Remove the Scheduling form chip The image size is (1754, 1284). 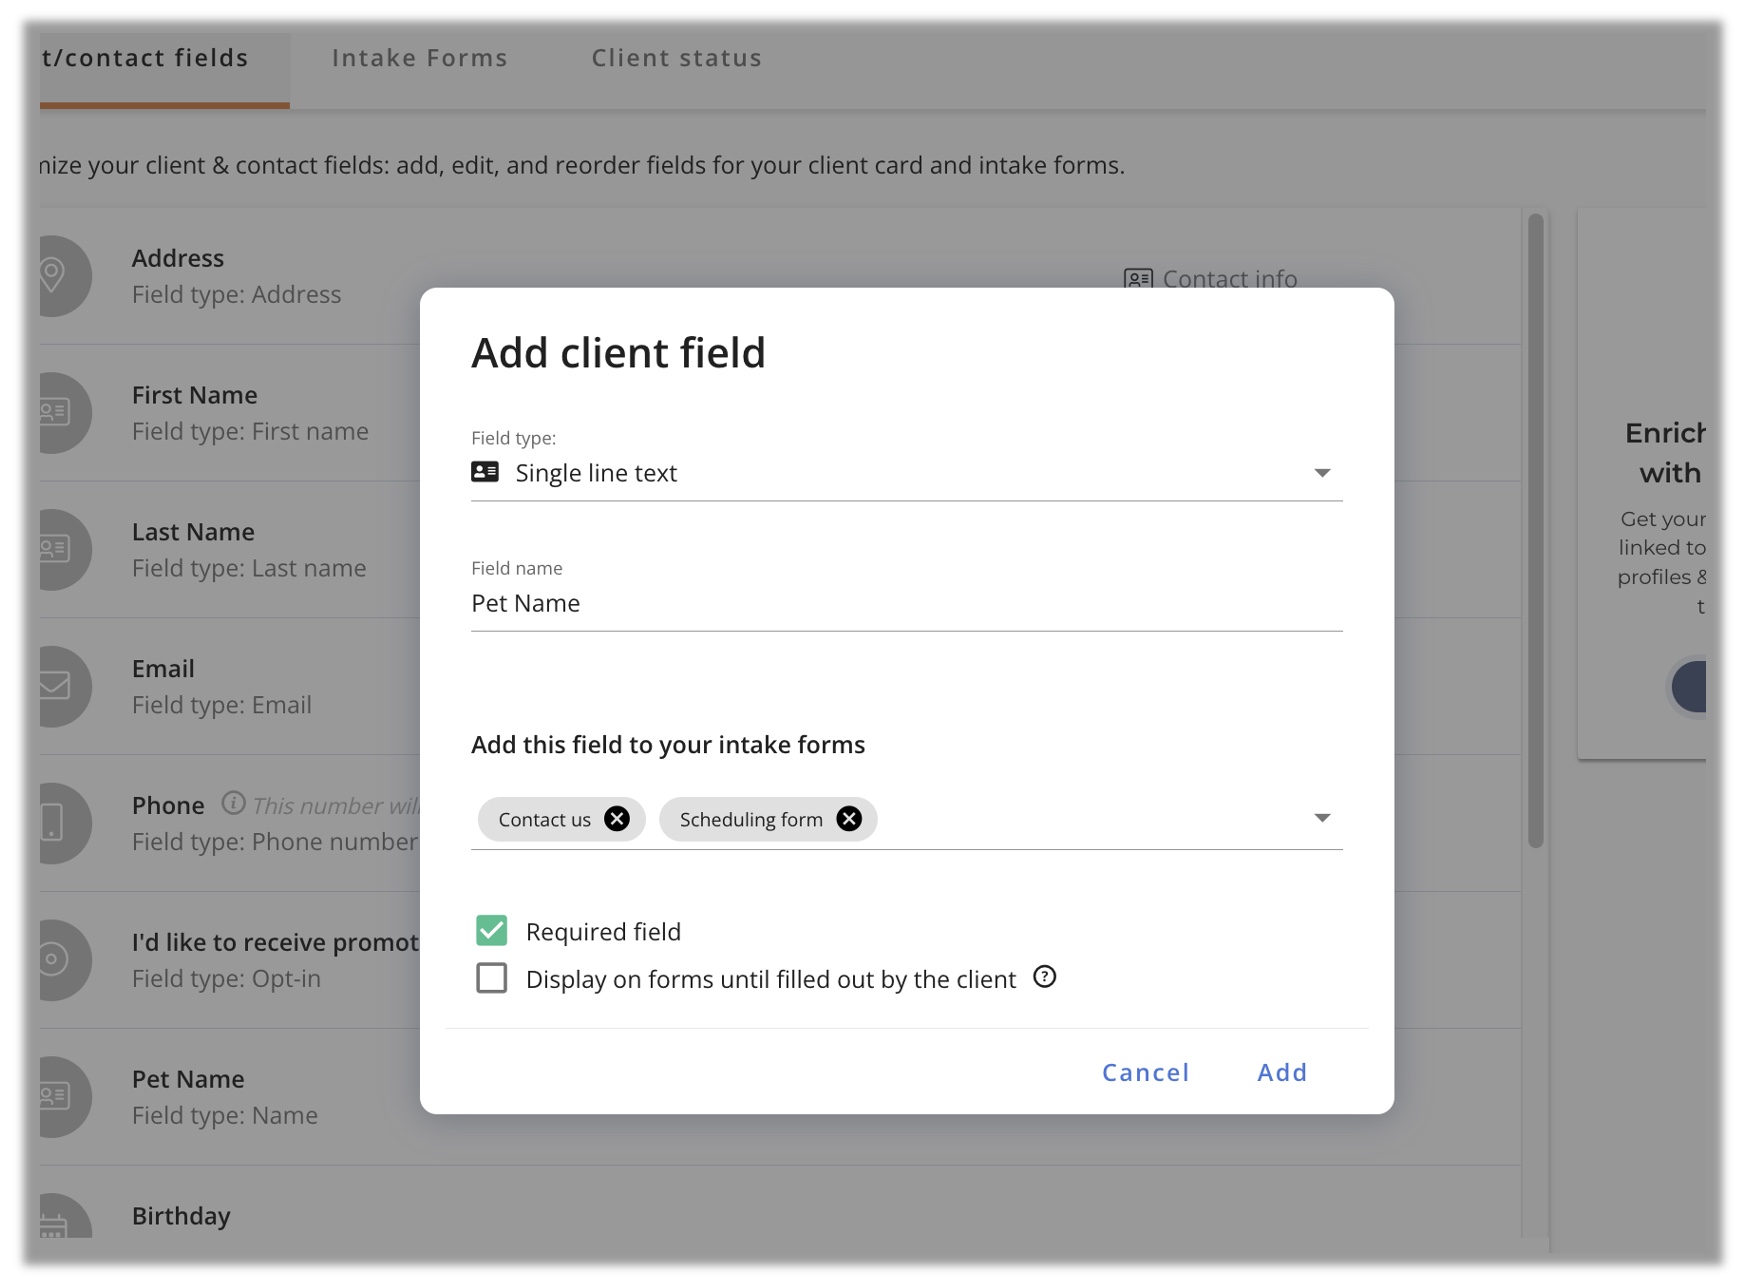coord(849,819)
